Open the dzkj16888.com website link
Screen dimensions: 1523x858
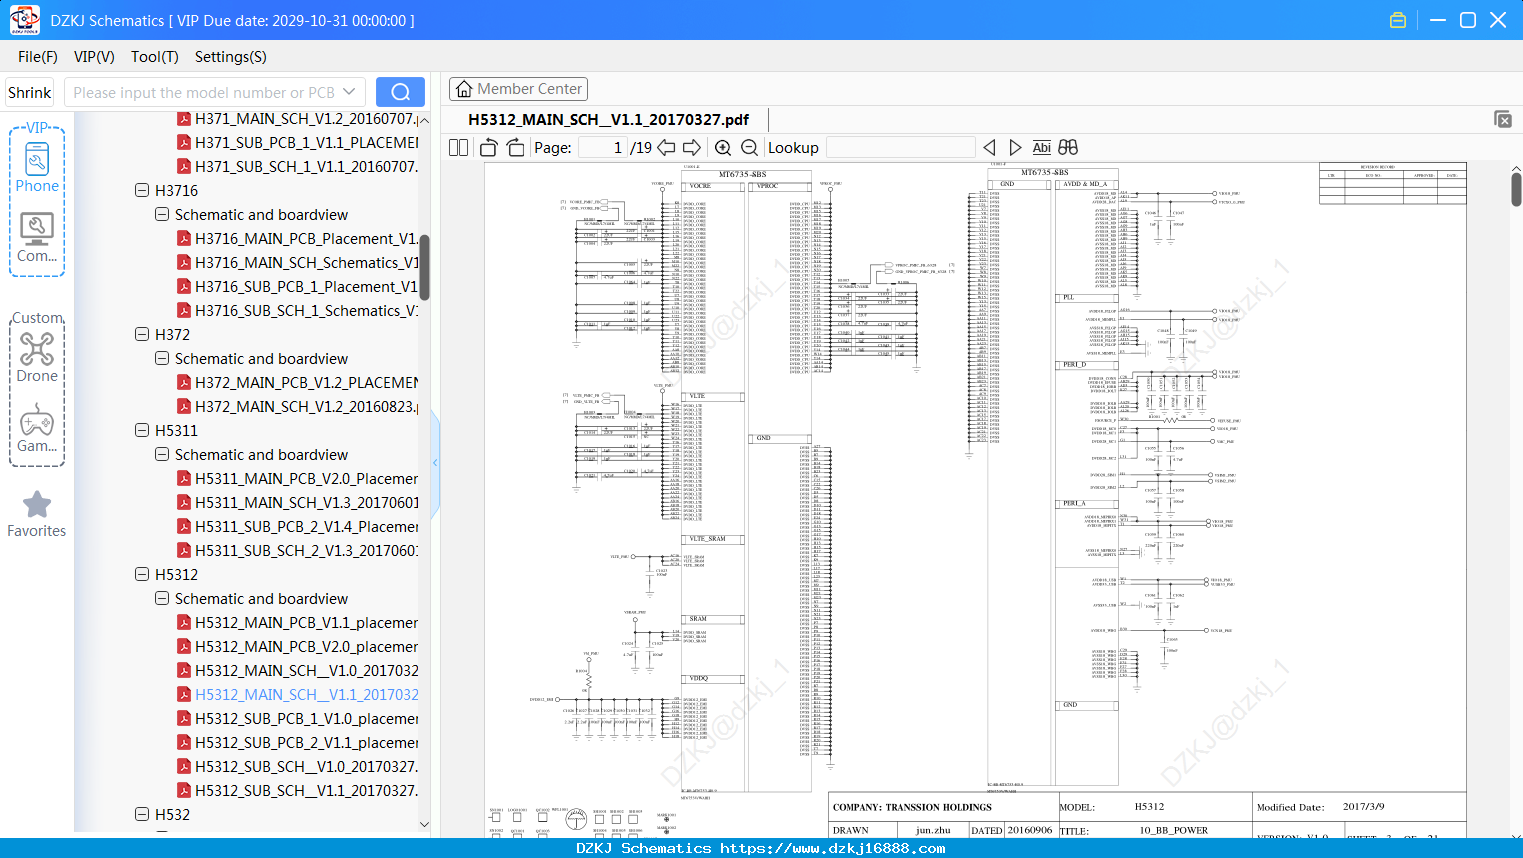833,848
